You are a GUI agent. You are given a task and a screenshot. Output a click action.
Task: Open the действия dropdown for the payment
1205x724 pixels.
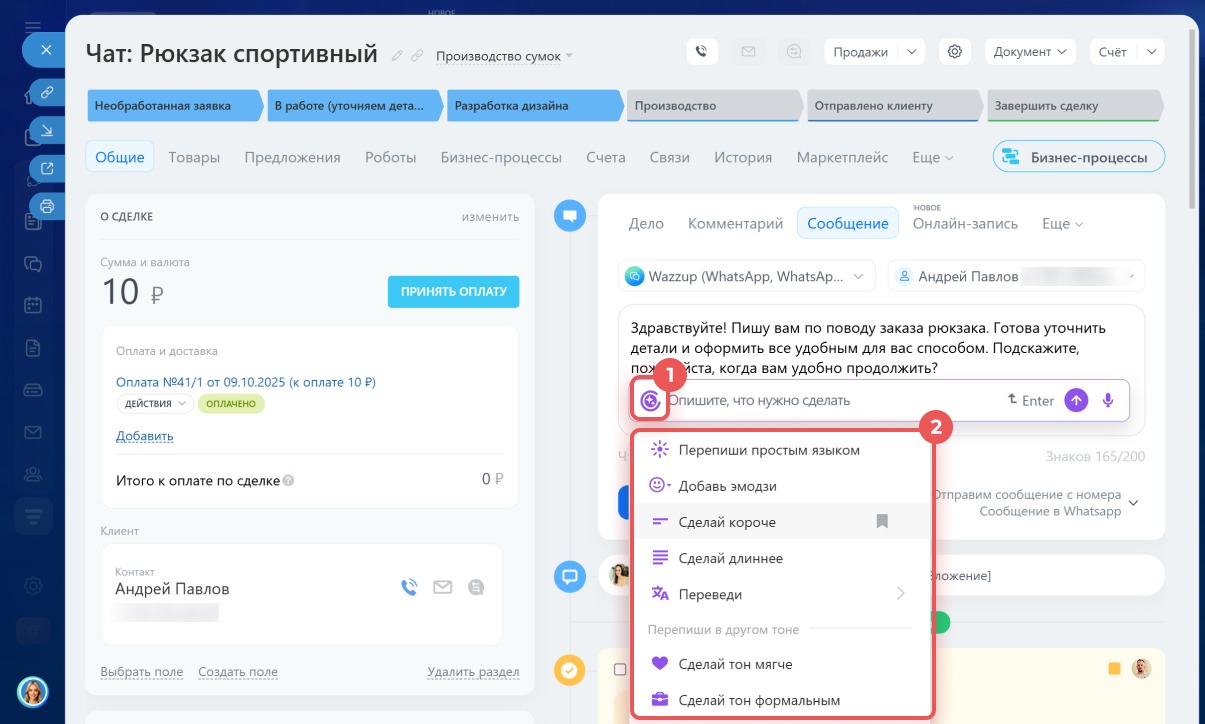pos(155,404)
